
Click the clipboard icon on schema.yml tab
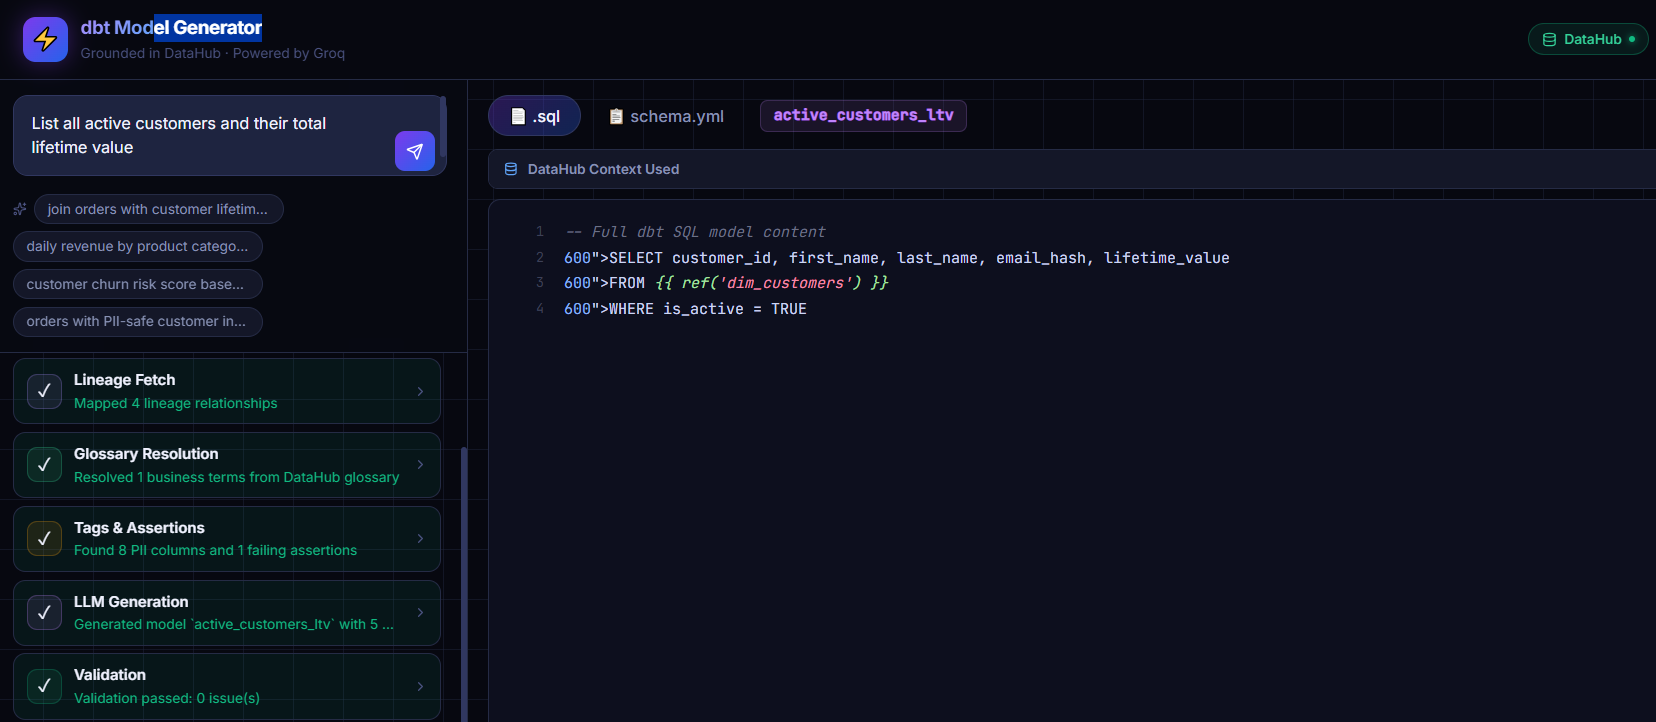click(616, 116)
